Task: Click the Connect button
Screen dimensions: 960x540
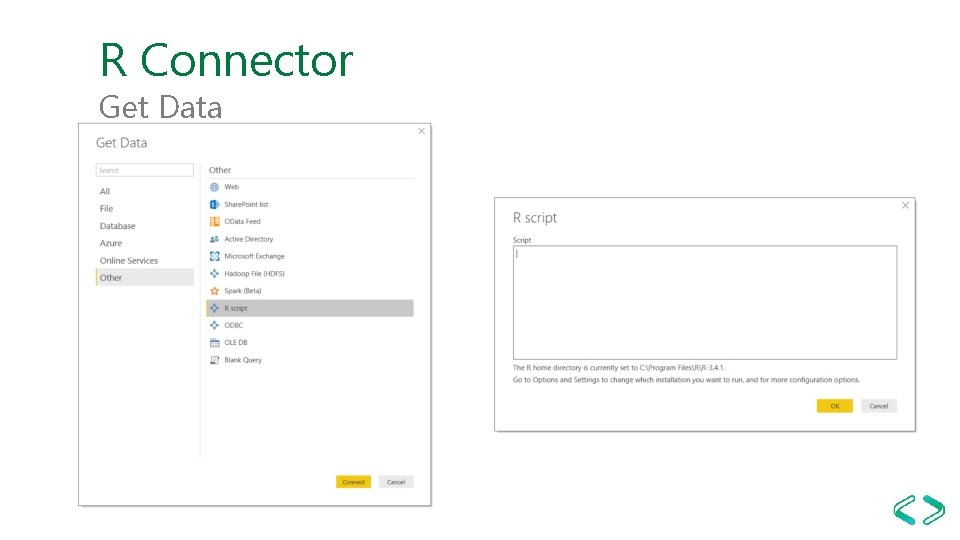Action: [353, 482]
